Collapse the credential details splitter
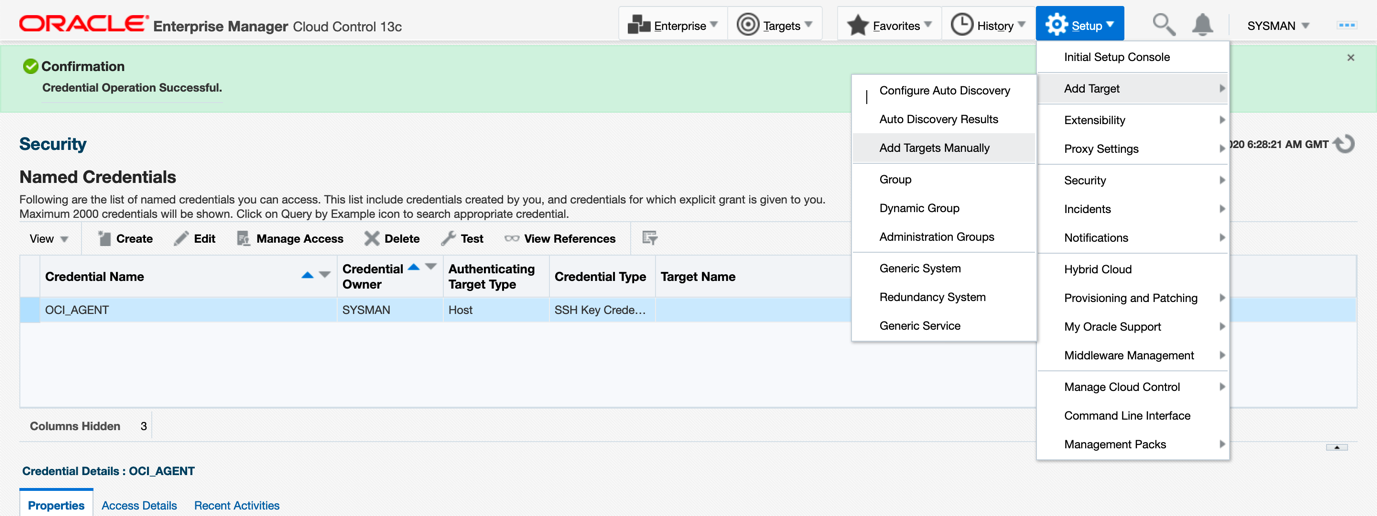This screenshot has width=1377, height=516. click(x=1336, y=447)
